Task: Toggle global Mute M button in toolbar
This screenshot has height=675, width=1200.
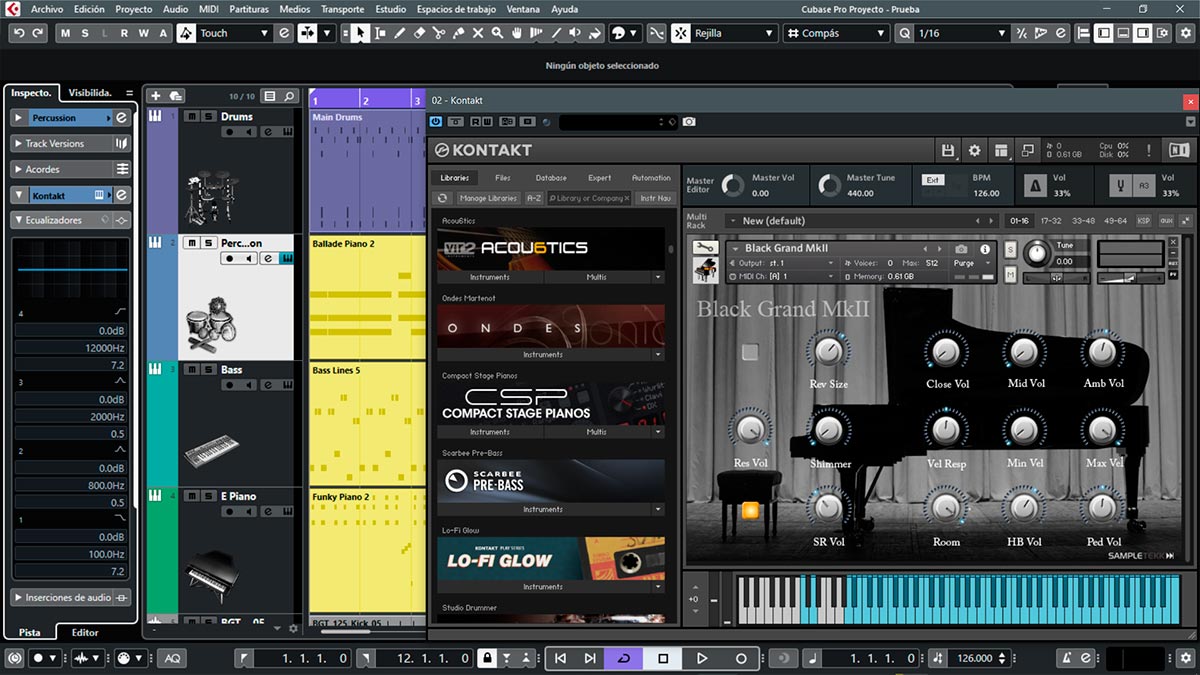Action: click(67, 33)
